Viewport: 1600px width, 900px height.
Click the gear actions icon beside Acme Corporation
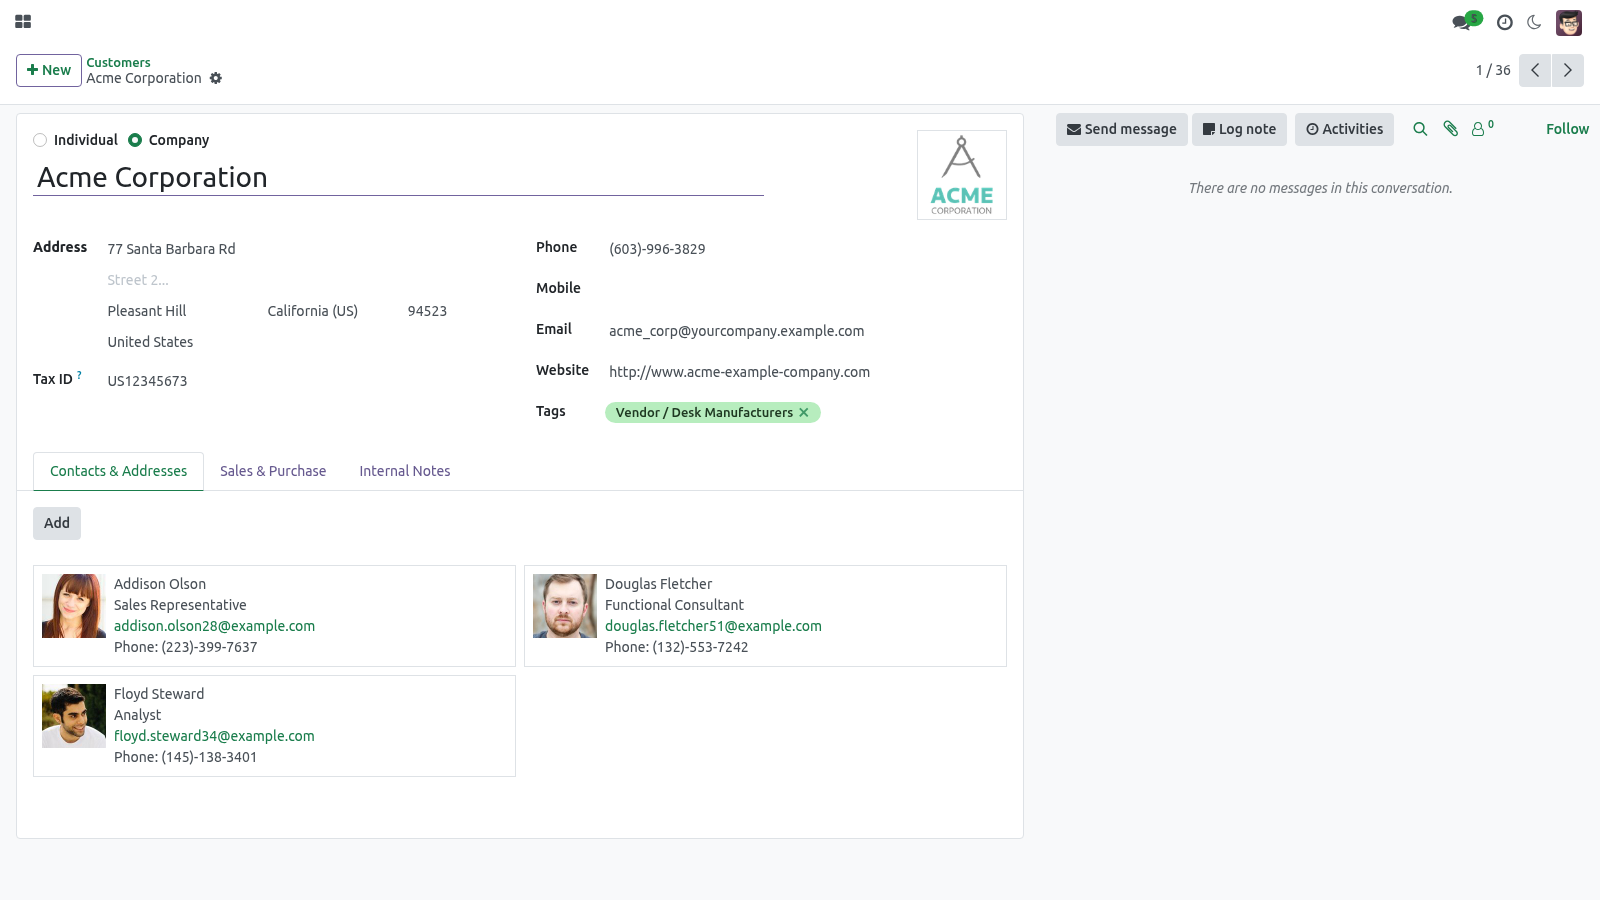[x=216, y=78]
